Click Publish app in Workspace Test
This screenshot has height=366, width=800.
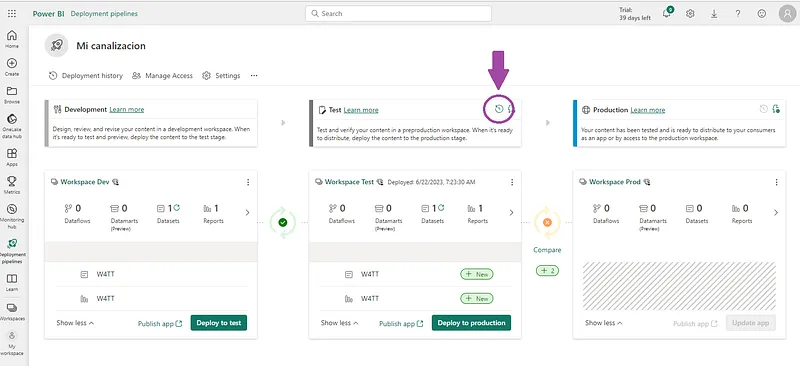click(401, 324)
